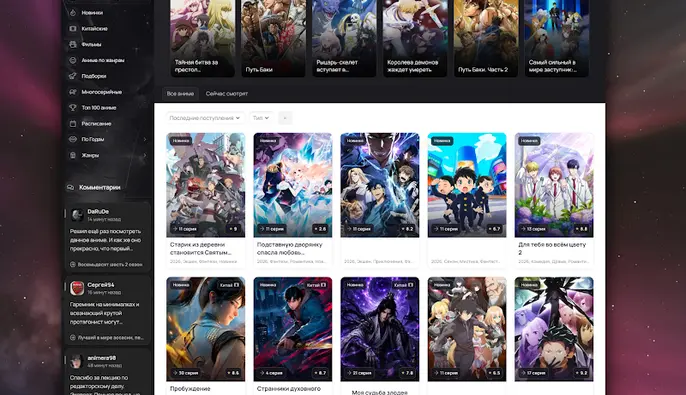Expand the По Годам submenu arrow
The image size is (686, 395).
[145, 139]
